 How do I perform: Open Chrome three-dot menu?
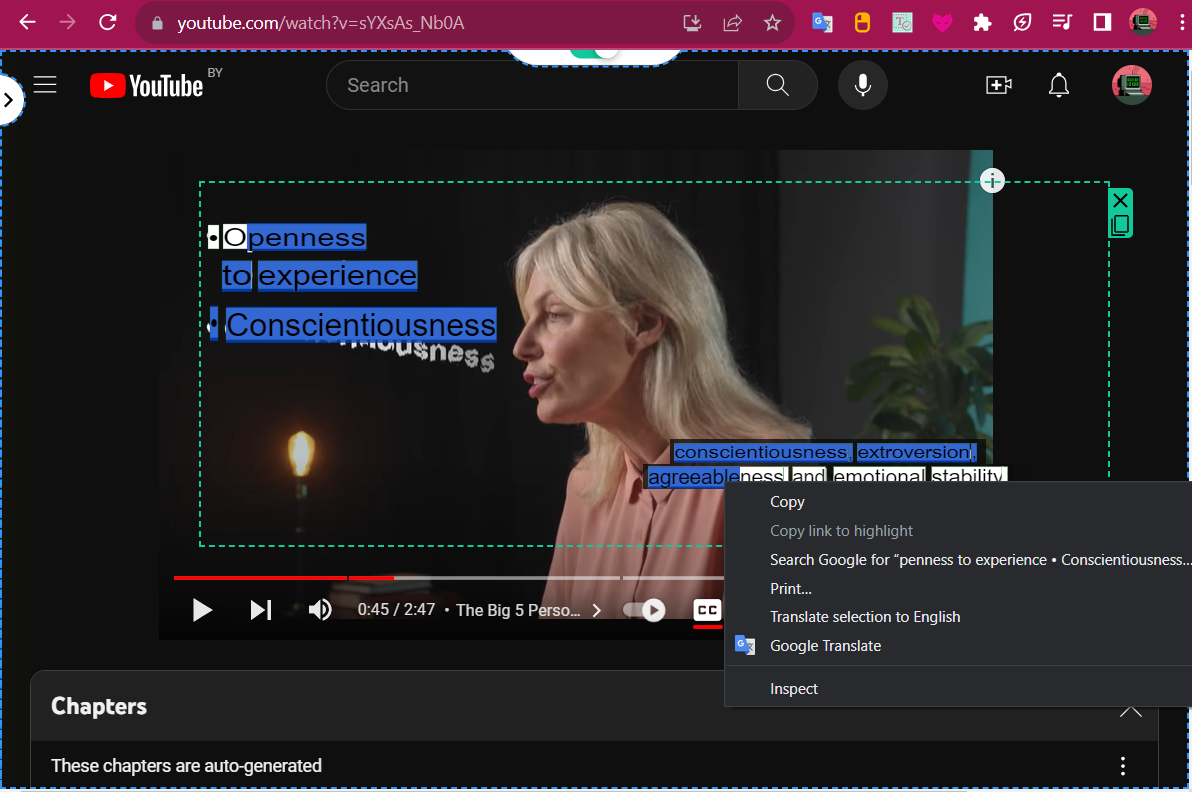click(x=1181, y=23)
